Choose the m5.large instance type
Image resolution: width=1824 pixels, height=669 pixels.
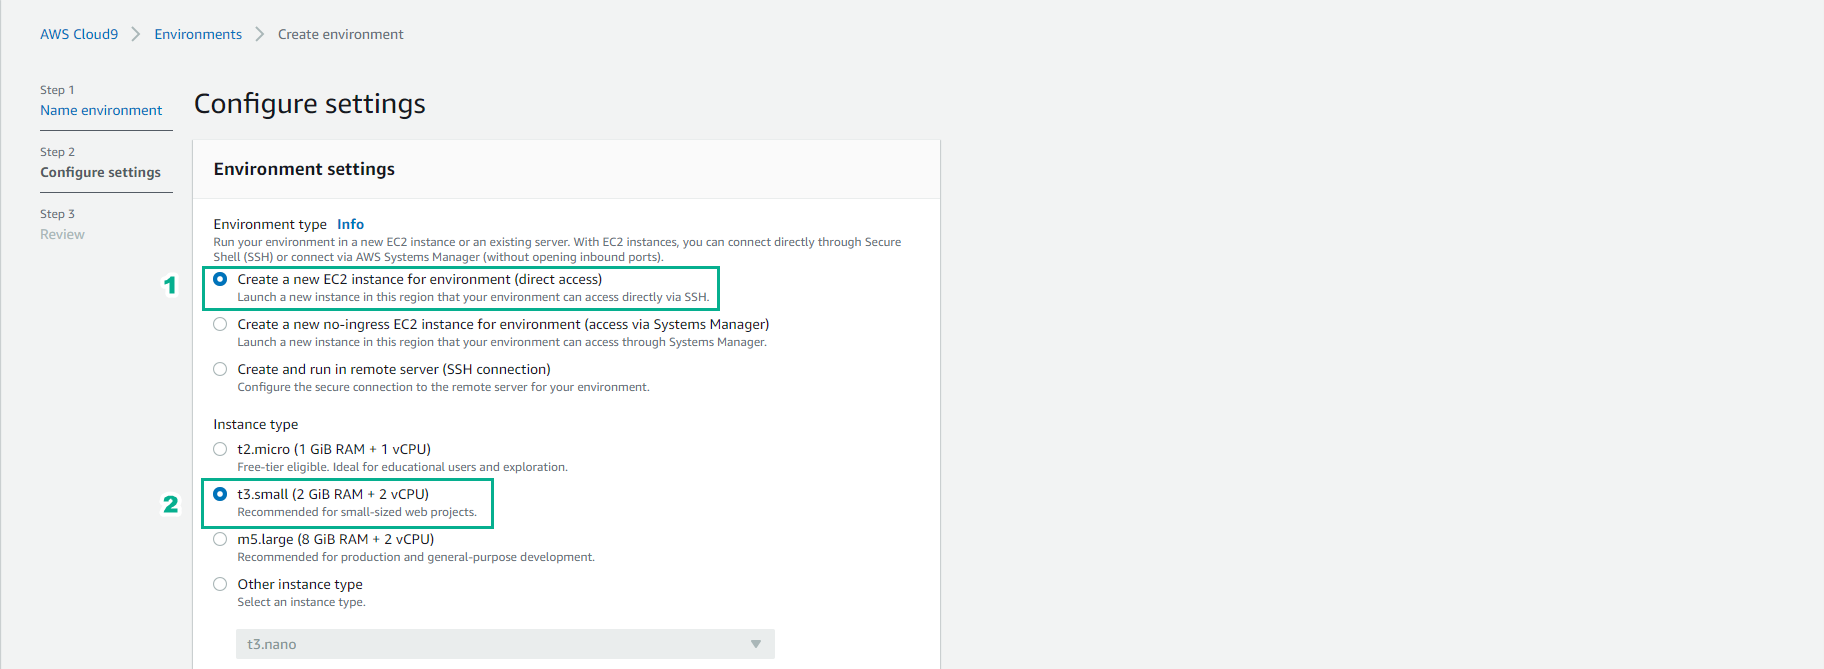coord(220,539)
